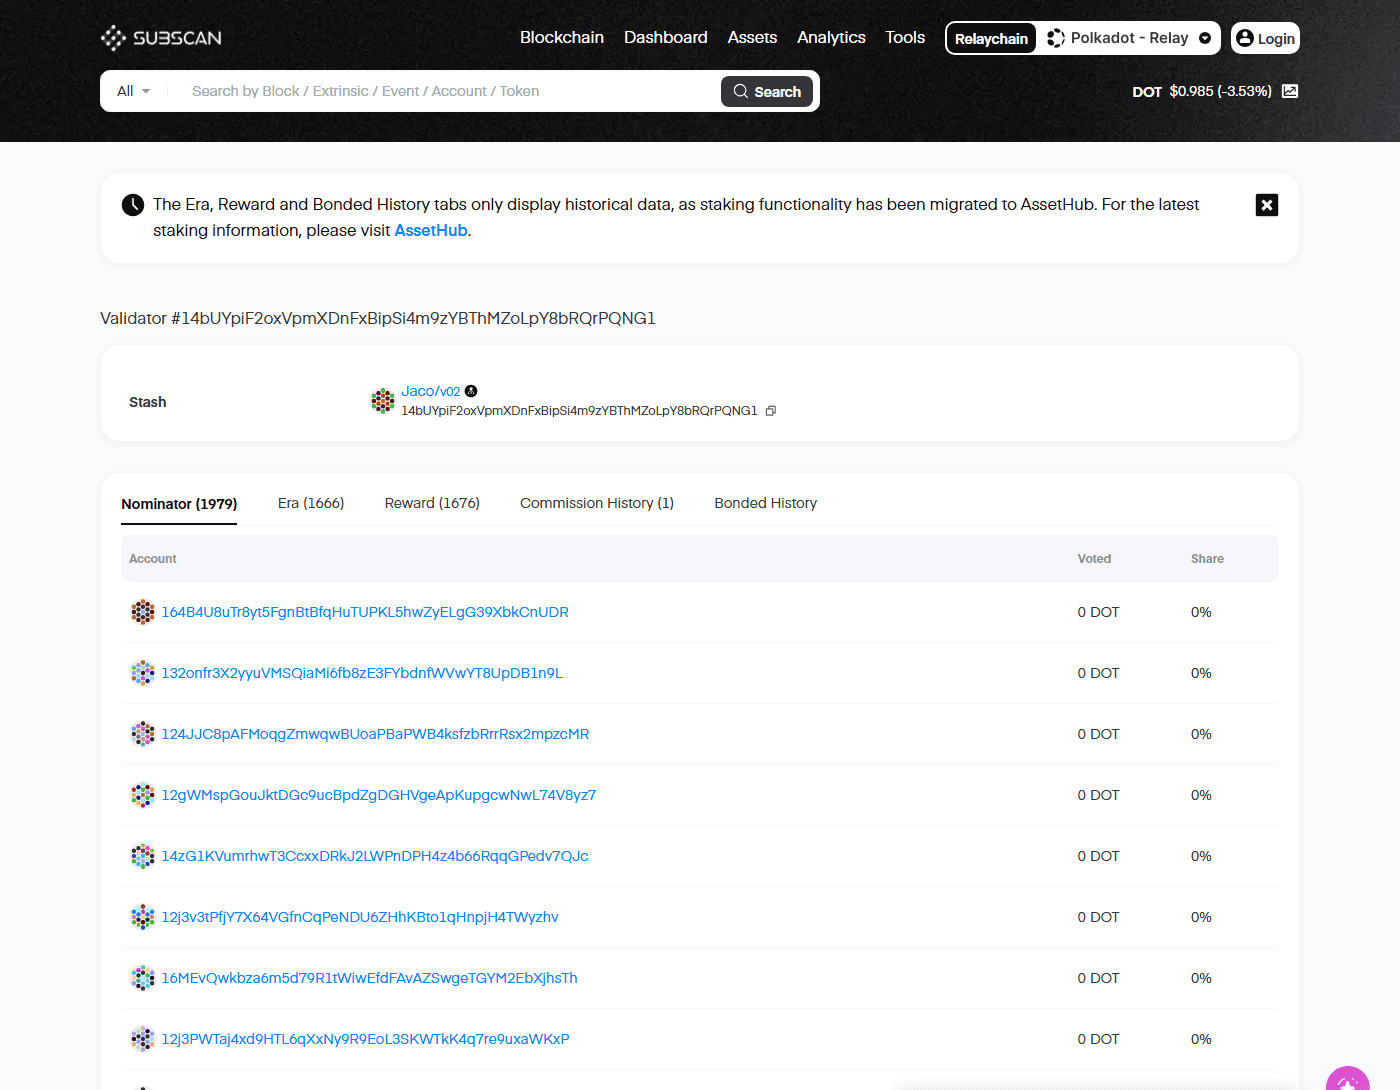Click the identicon for account 12j3v3tPfjY7X…
1400x1090 pixels.
coord(143,917)
